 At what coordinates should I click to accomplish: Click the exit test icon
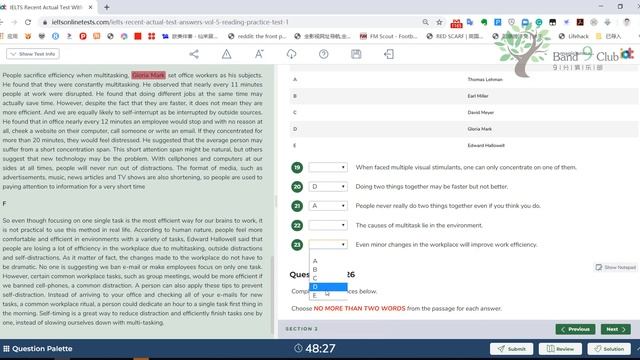(389, 54)
